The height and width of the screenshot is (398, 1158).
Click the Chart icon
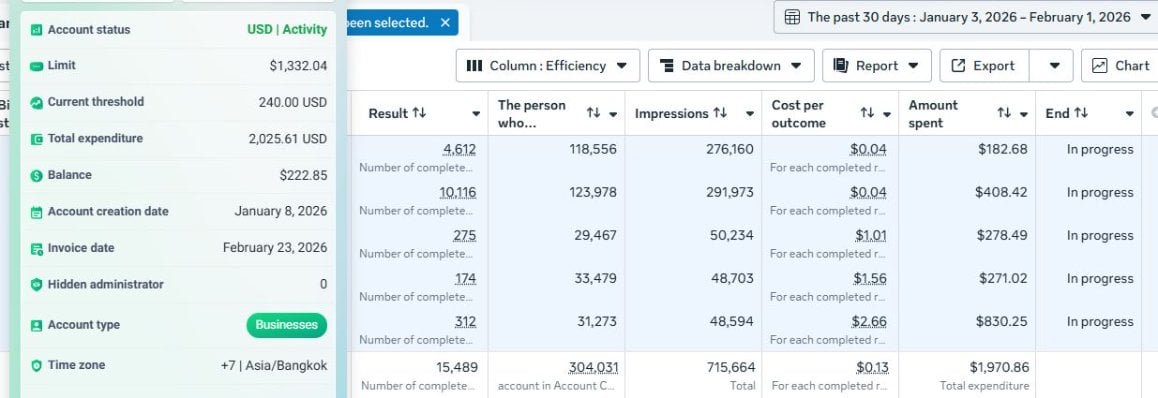coord(1100,66)
